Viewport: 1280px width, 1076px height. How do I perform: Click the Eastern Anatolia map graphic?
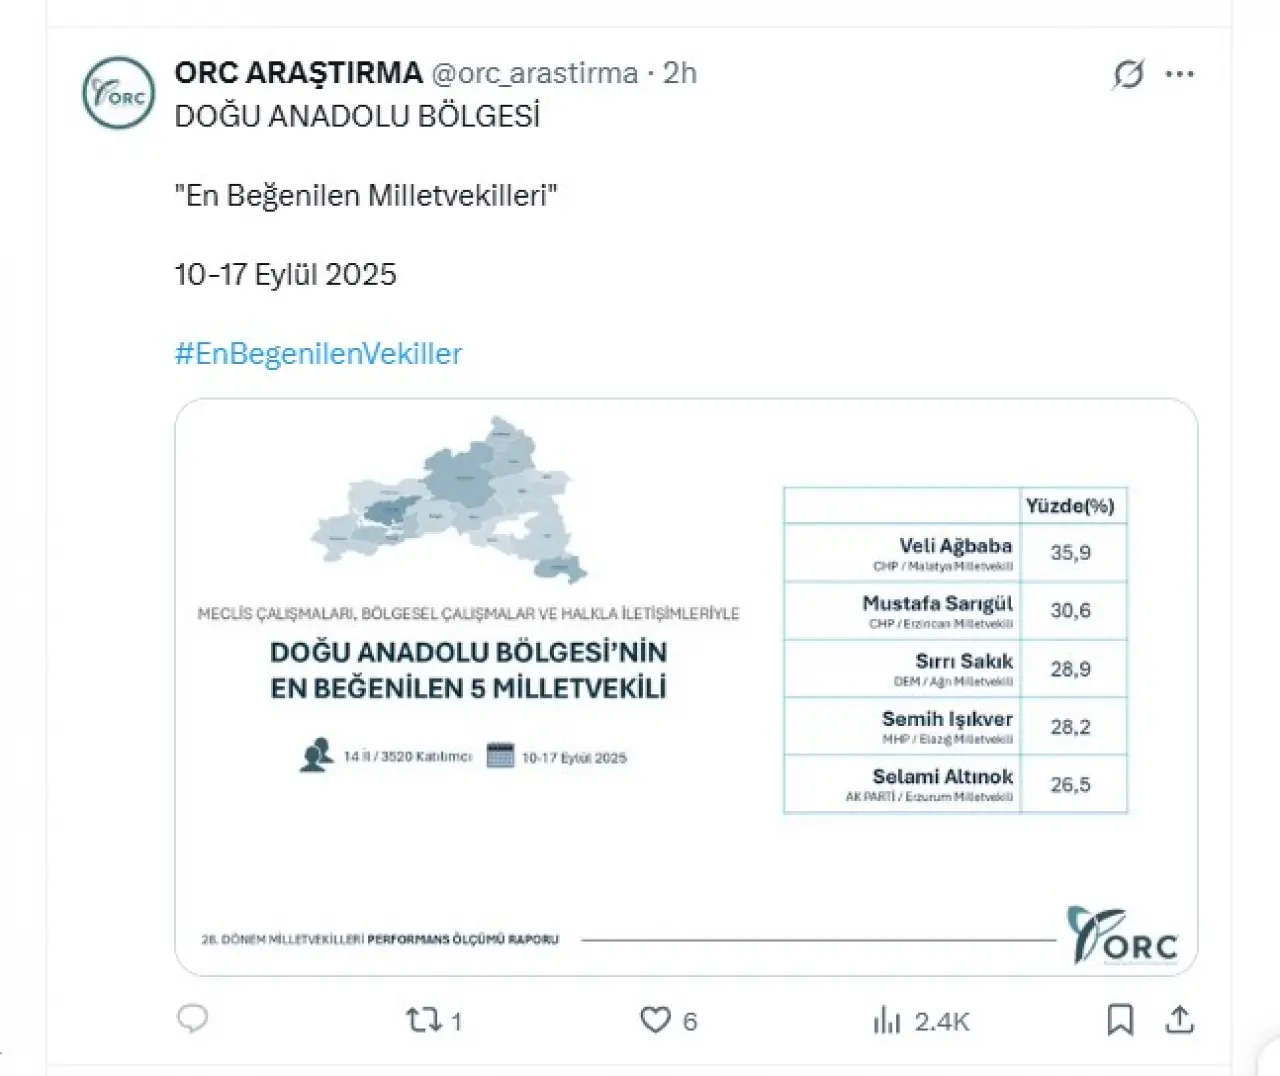coord(453,500)
